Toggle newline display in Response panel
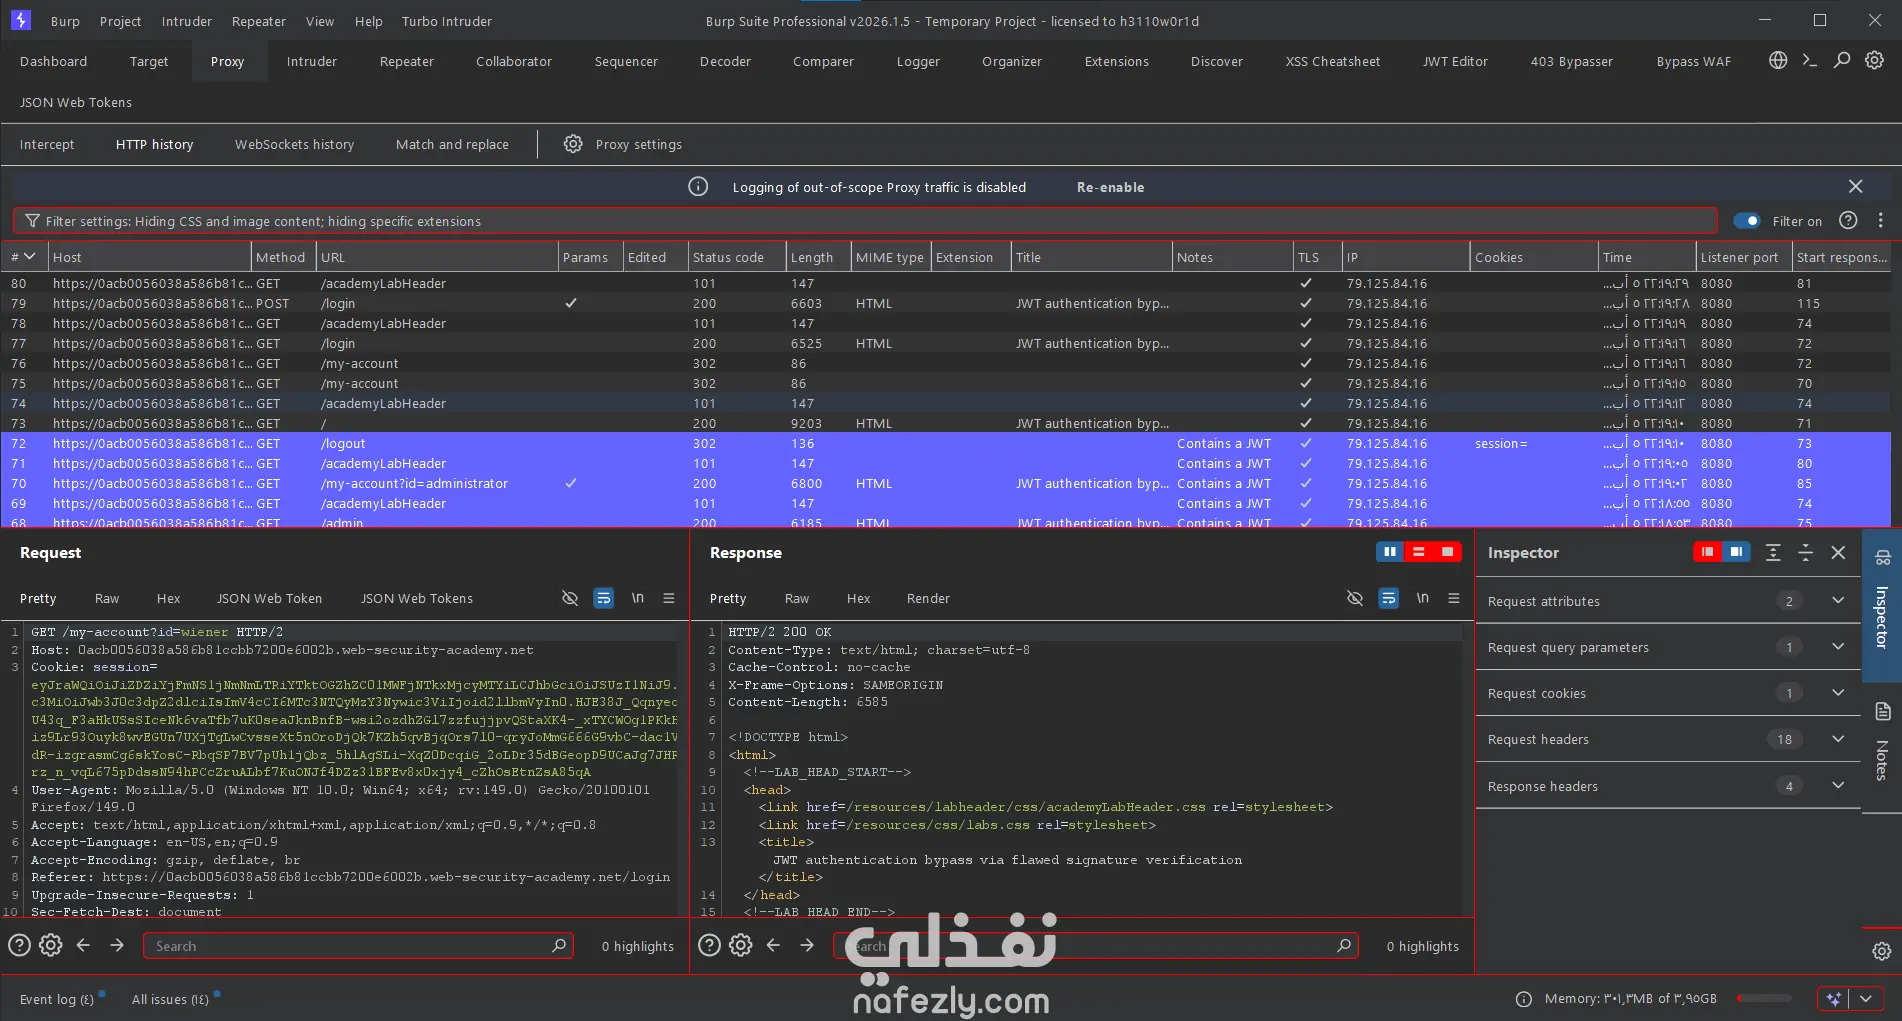The height and width of the screenshot is (1021, 1902). pyautogui.click(x=1423, y=598)
